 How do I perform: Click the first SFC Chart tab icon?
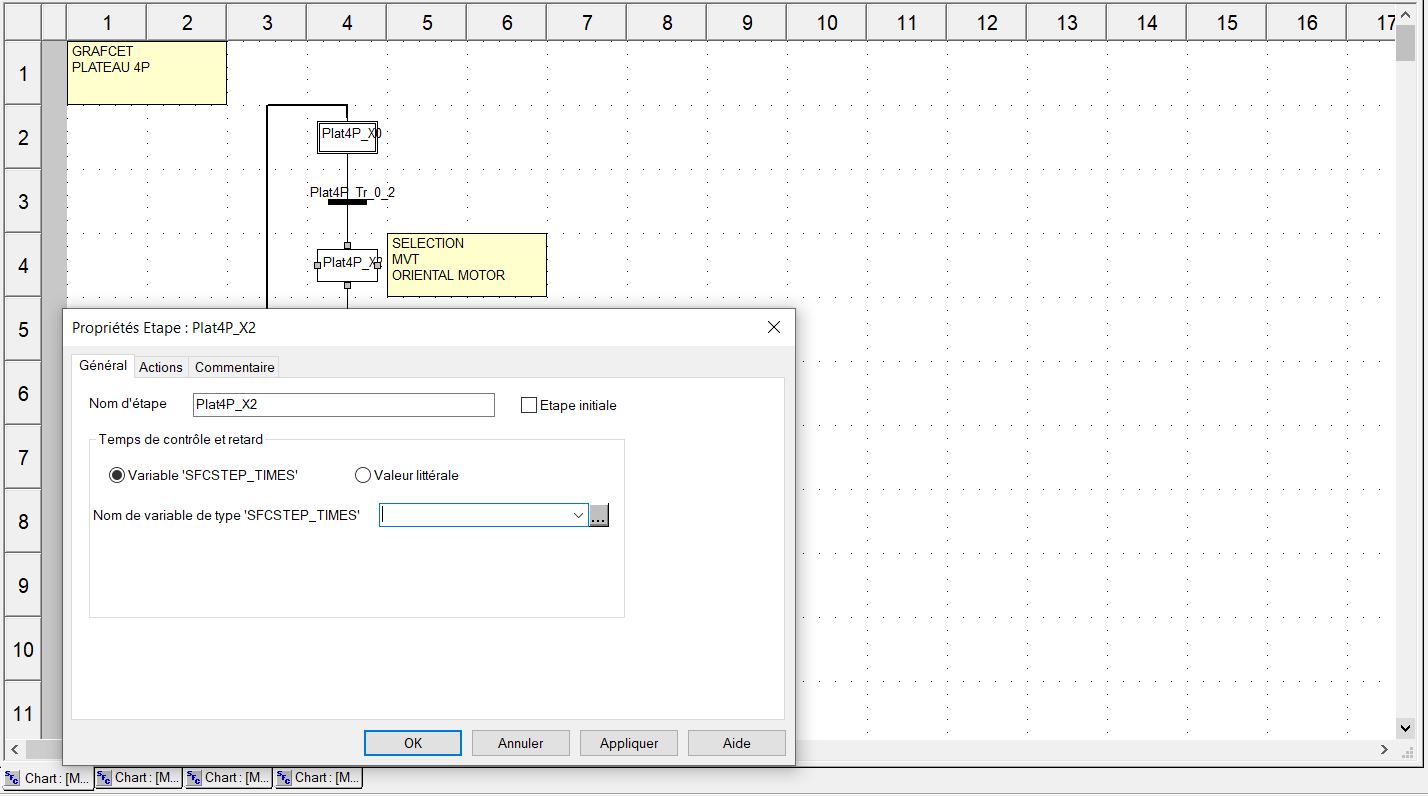coord(12,778)
